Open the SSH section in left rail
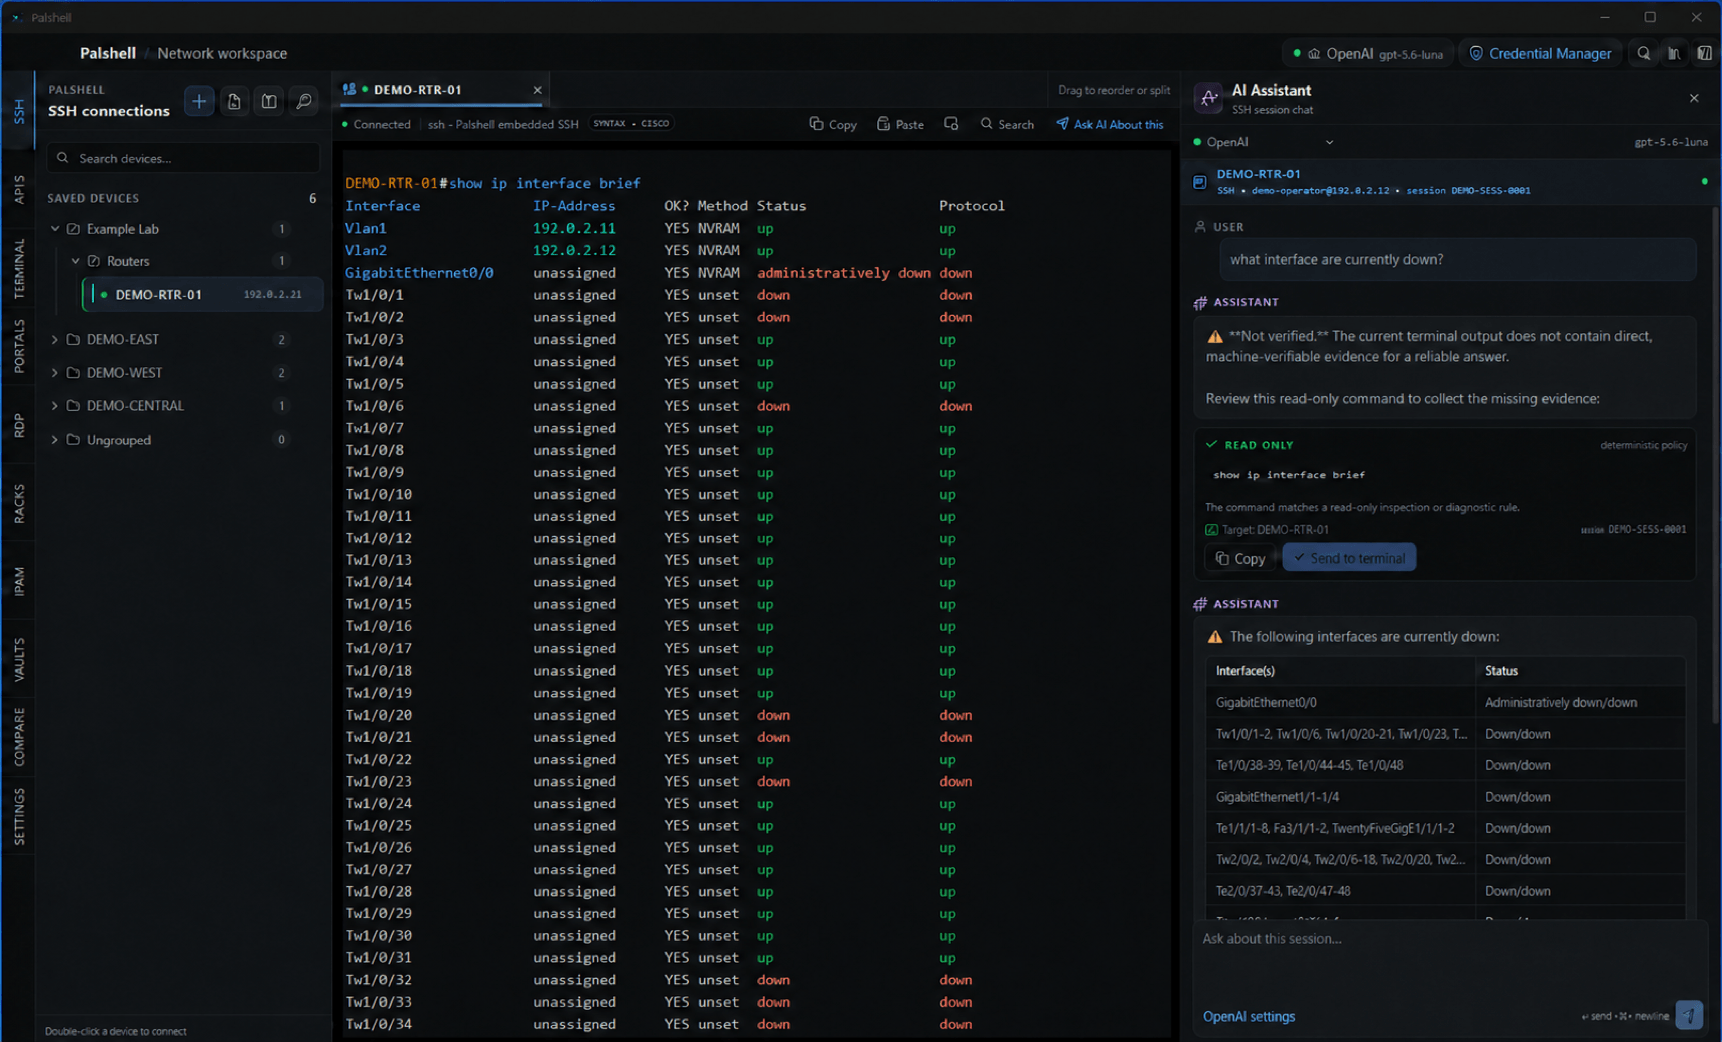Image resolution: width=1722 pixels, height=1042 pixels. (x=19, y=111)
